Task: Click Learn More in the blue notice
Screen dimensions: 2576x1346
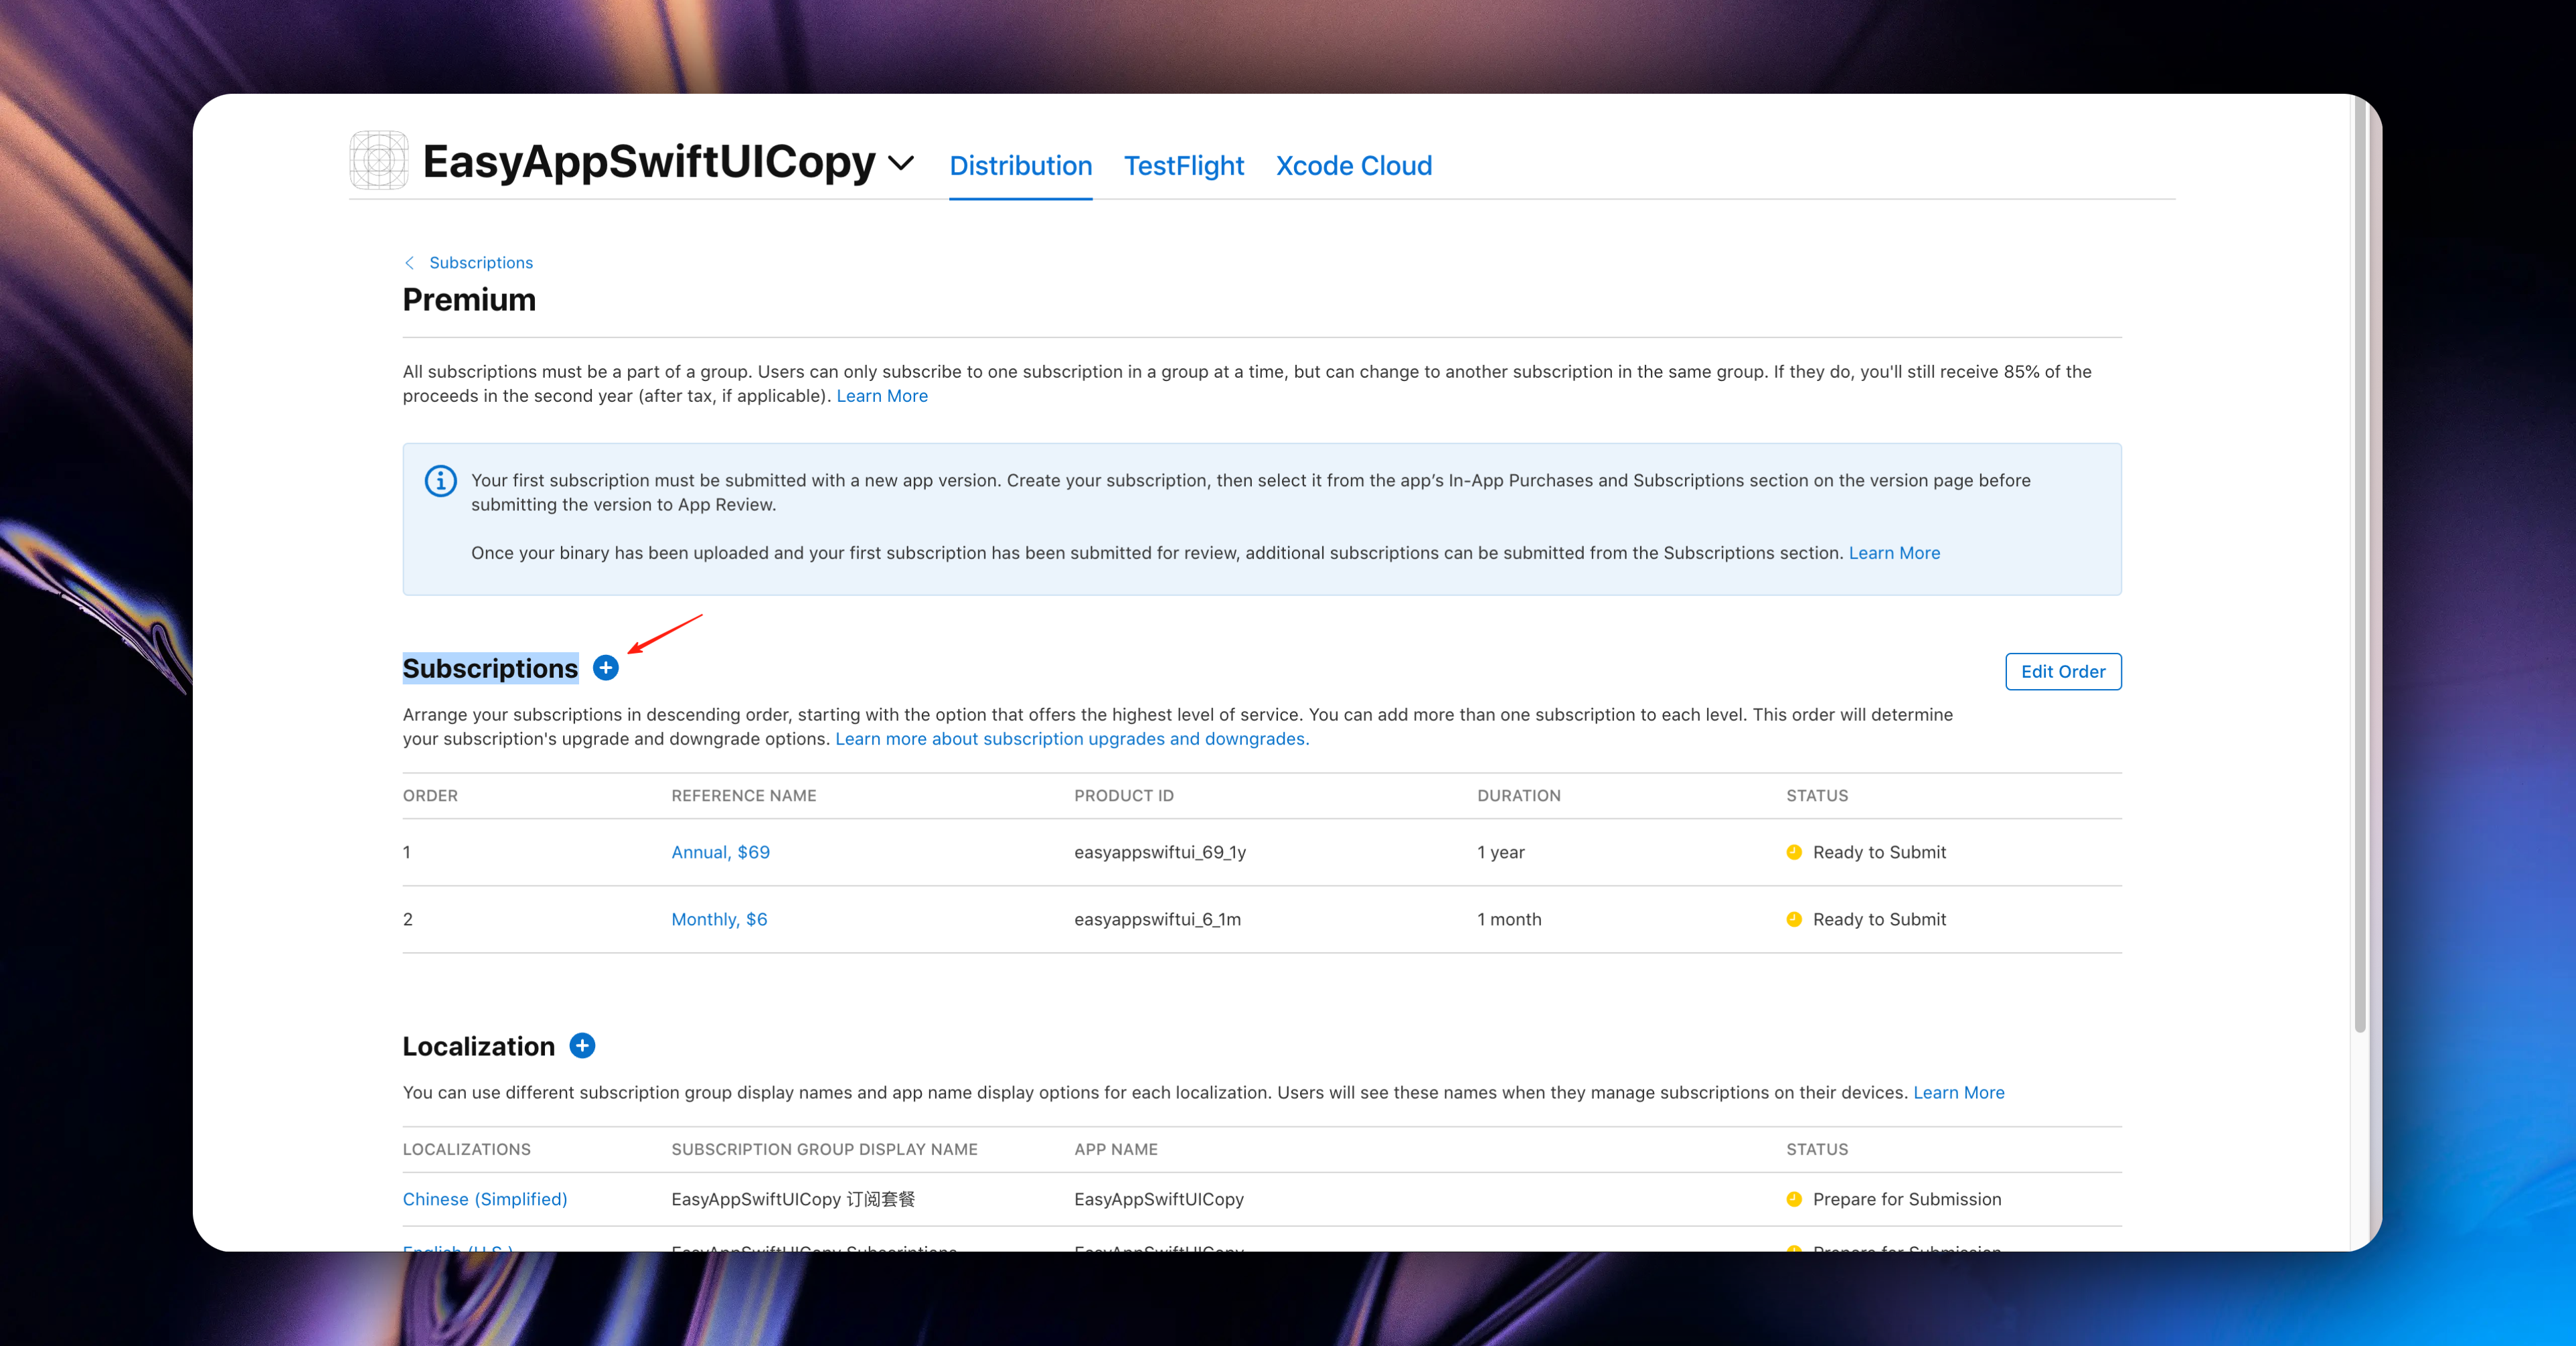Action: click(1894, 553)
